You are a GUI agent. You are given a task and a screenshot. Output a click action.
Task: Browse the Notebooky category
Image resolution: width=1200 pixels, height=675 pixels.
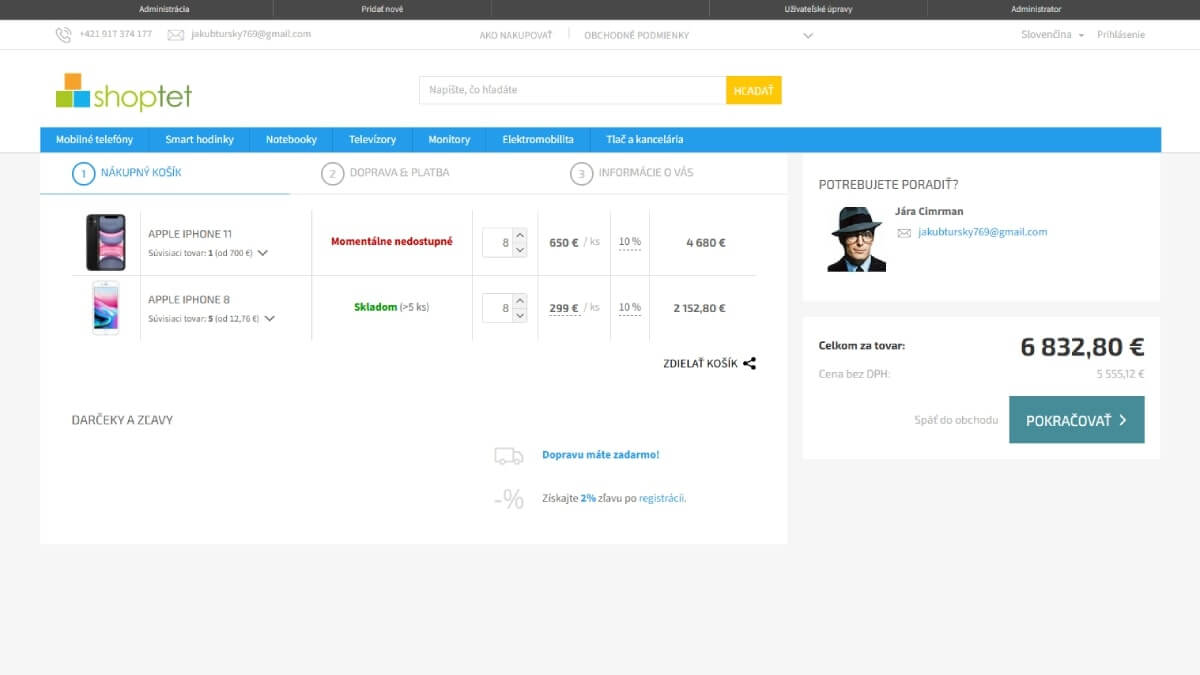pyautogui.click(x=291, y=140)
